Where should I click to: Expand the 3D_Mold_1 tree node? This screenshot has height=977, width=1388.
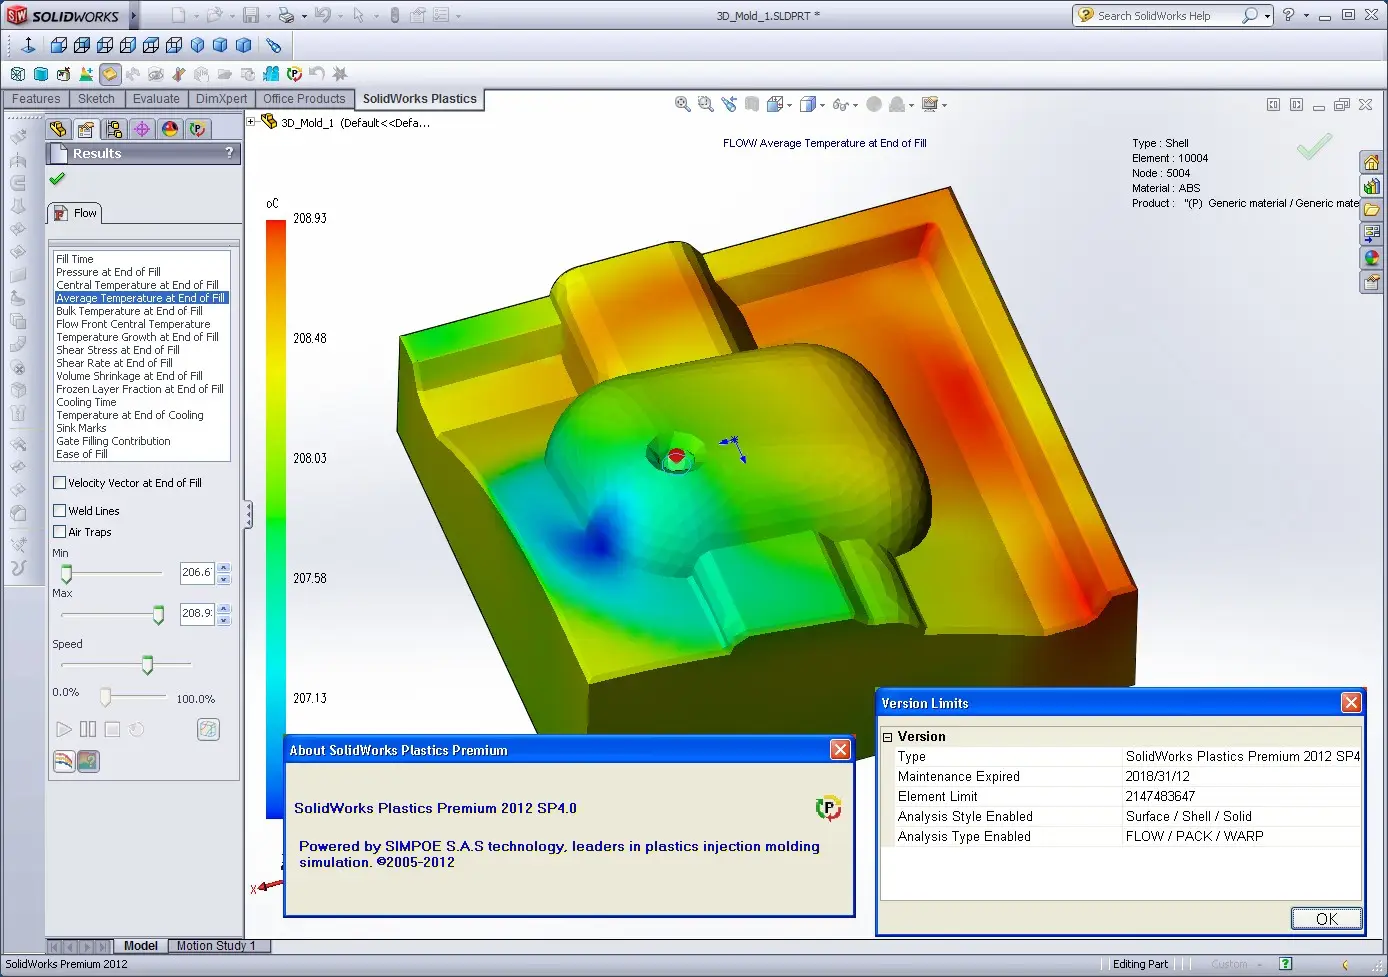coord(252,122)
